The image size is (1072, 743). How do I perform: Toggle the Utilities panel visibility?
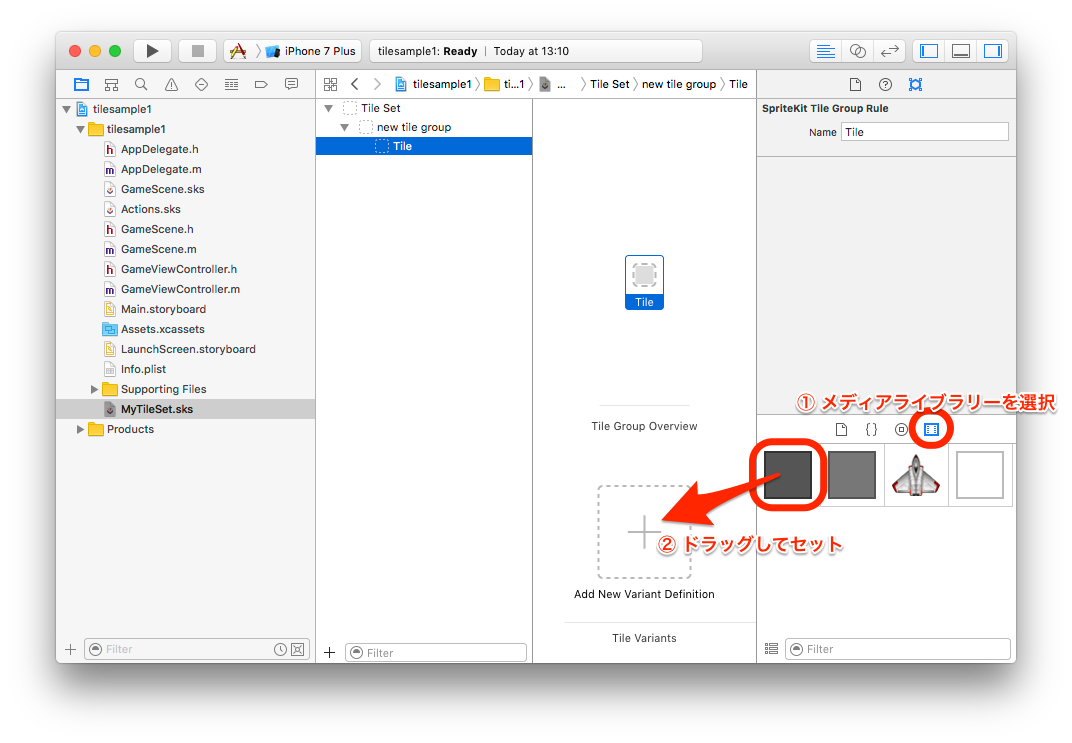[x=991, y=50]
